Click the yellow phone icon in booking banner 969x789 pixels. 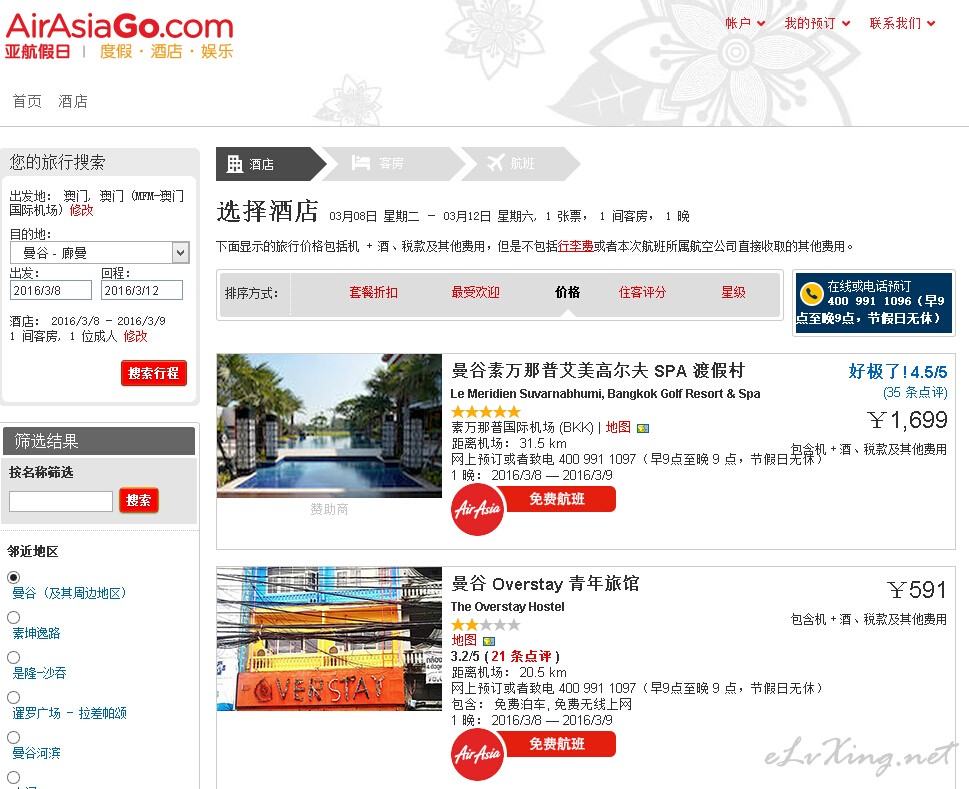[x=811, y=294]
